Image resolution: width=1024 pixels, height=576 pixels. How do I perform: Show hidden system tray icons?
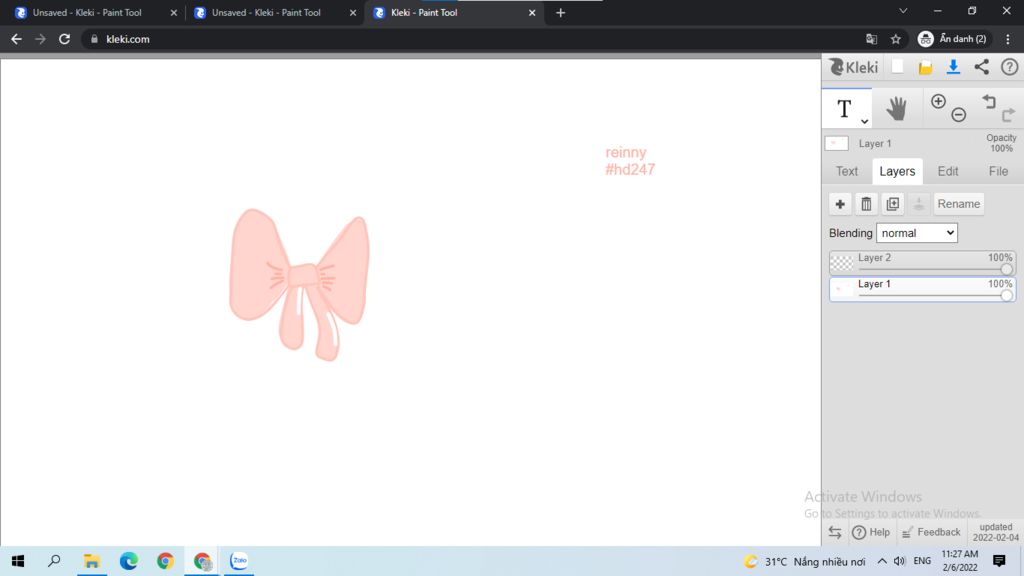click(882, 561)
